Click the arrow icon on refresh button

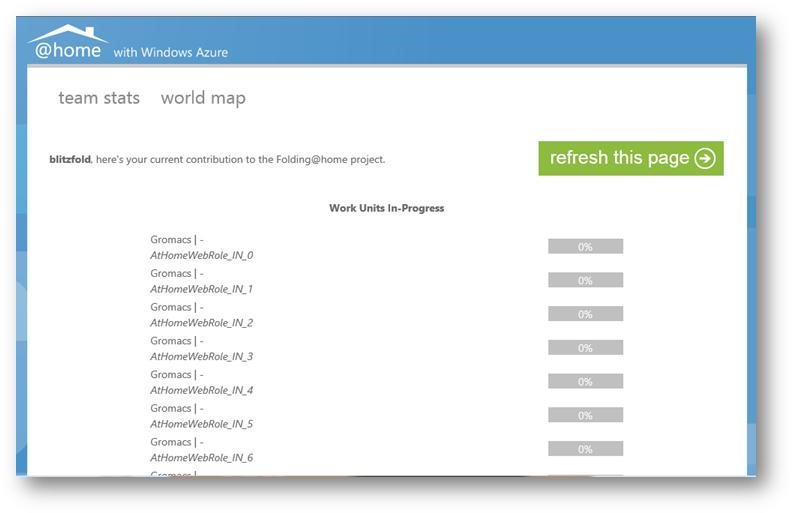pyautogui.click(x=705, y=159)
